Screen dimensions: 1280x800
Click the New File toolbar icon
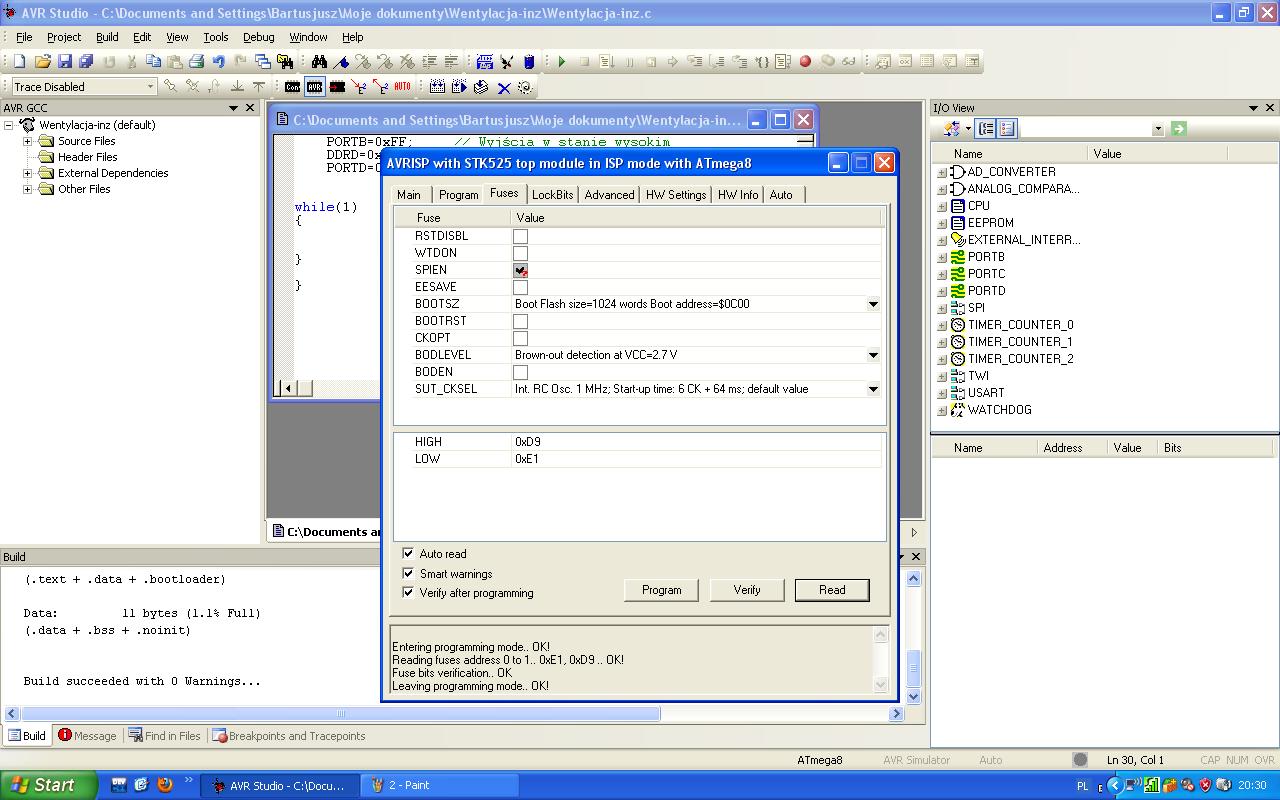pos(19,61)
